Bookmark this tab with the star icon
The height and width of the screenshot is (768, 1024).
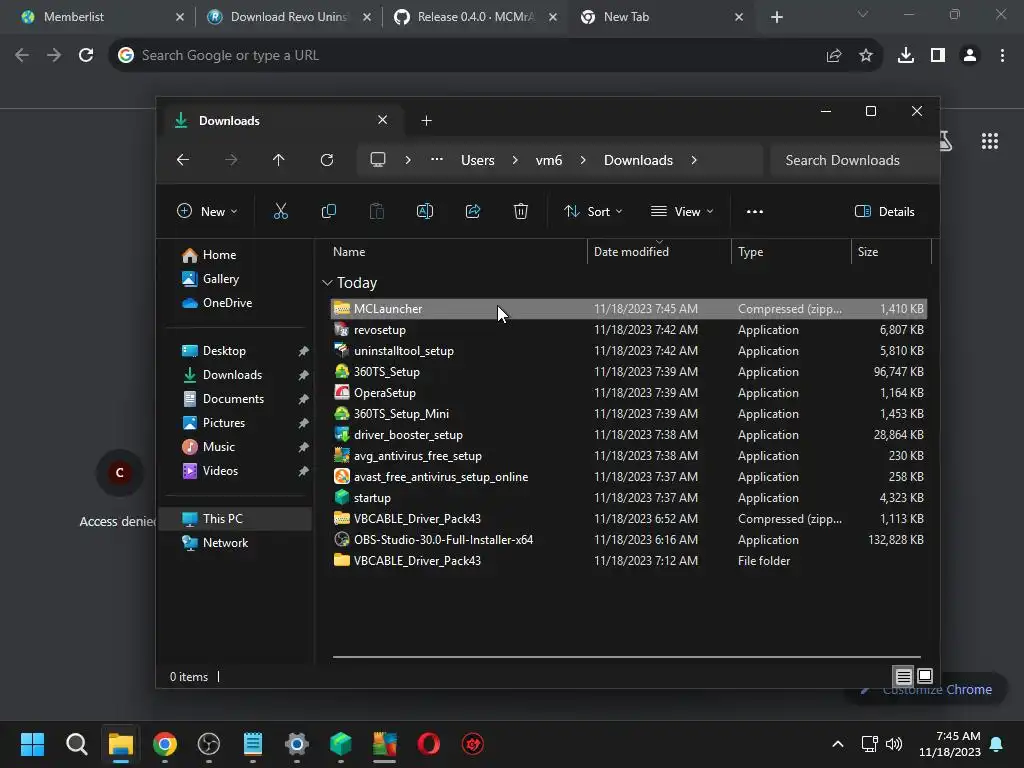[x=866, y=56]
